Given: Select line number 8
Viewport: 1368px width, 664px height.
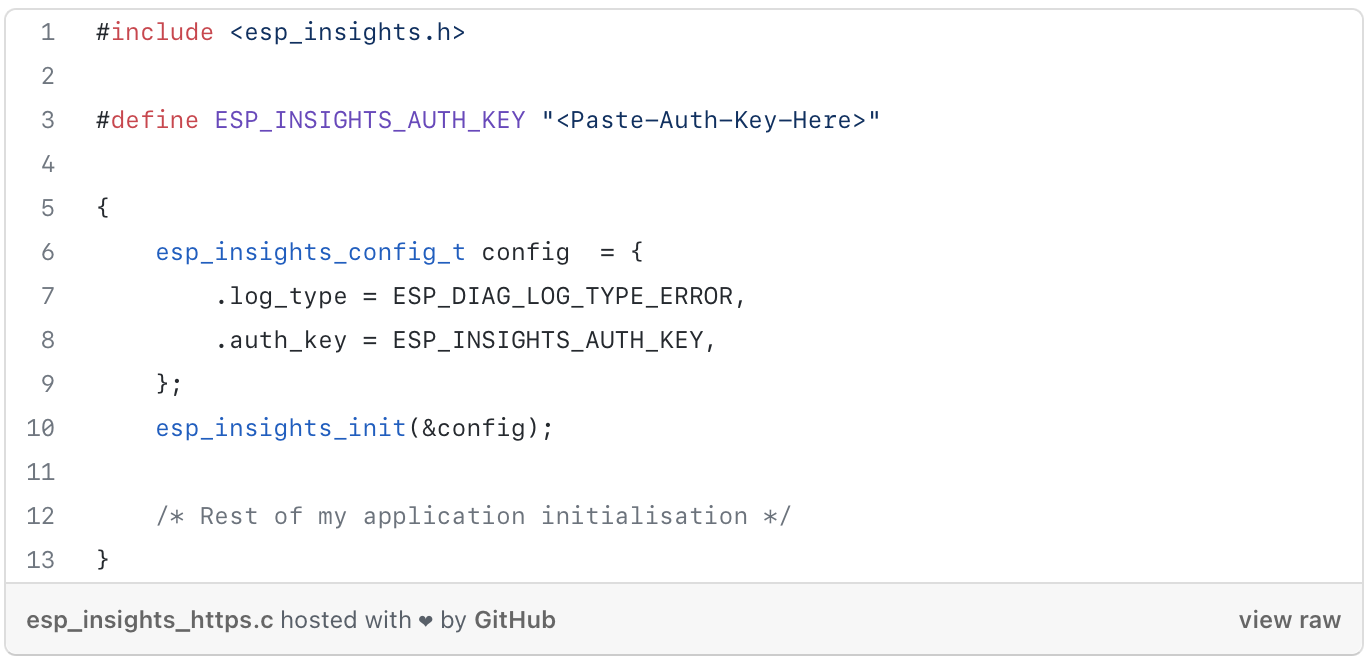Looking at the screenshot, I should pos(47,340).
